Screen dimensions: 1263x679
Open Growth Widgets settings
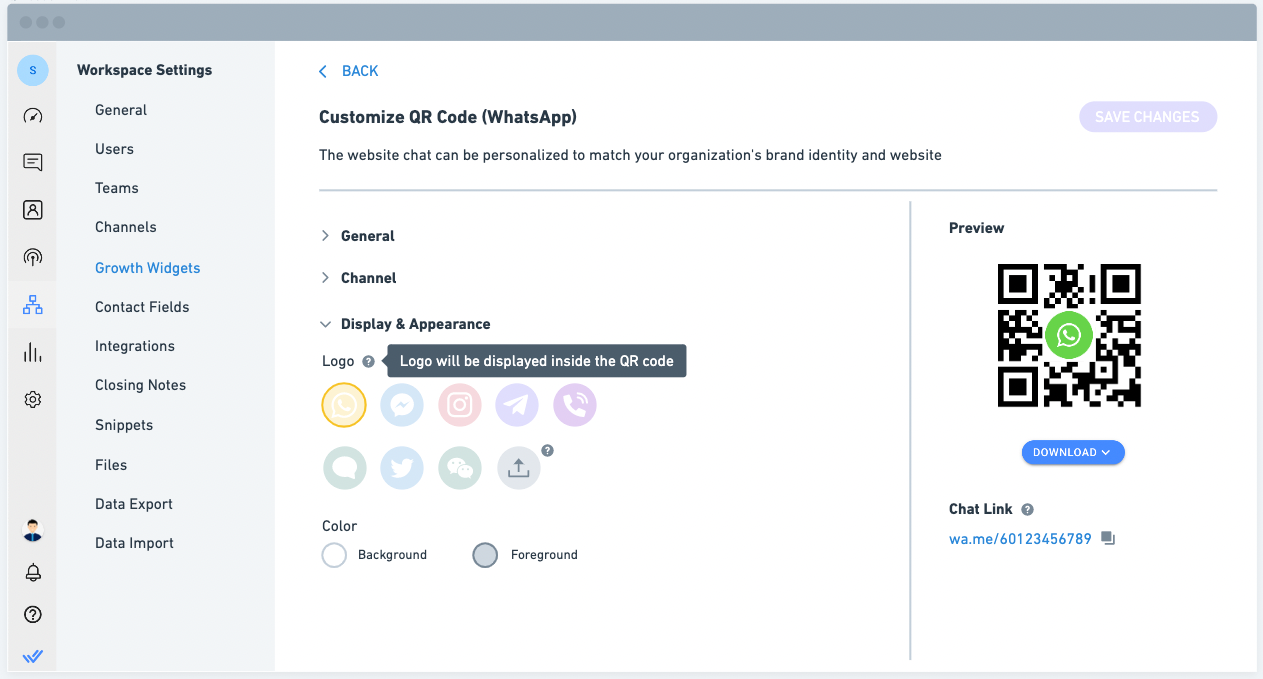[148, 268]
